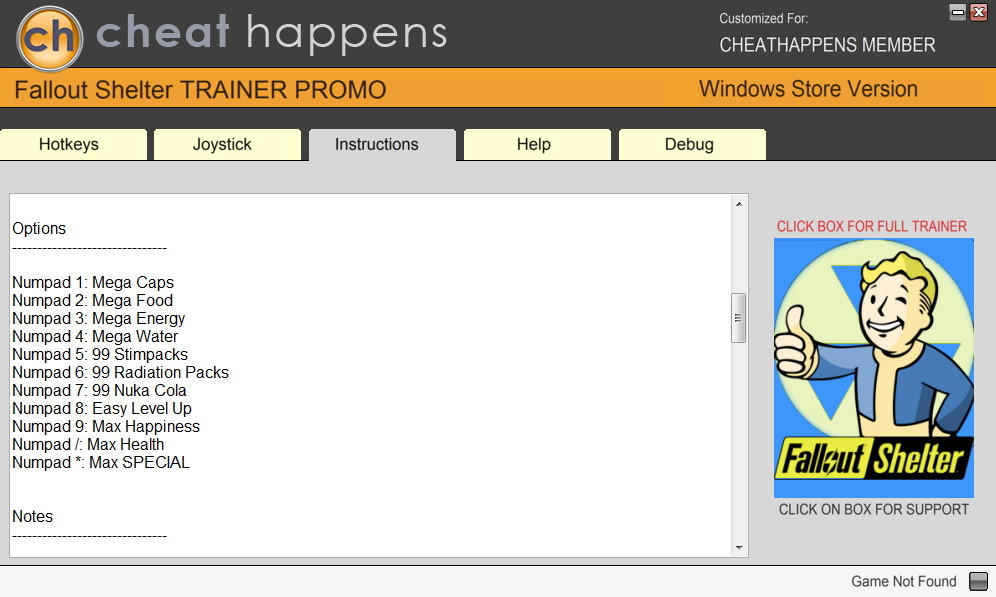Close the trainer window

point(979,12)
